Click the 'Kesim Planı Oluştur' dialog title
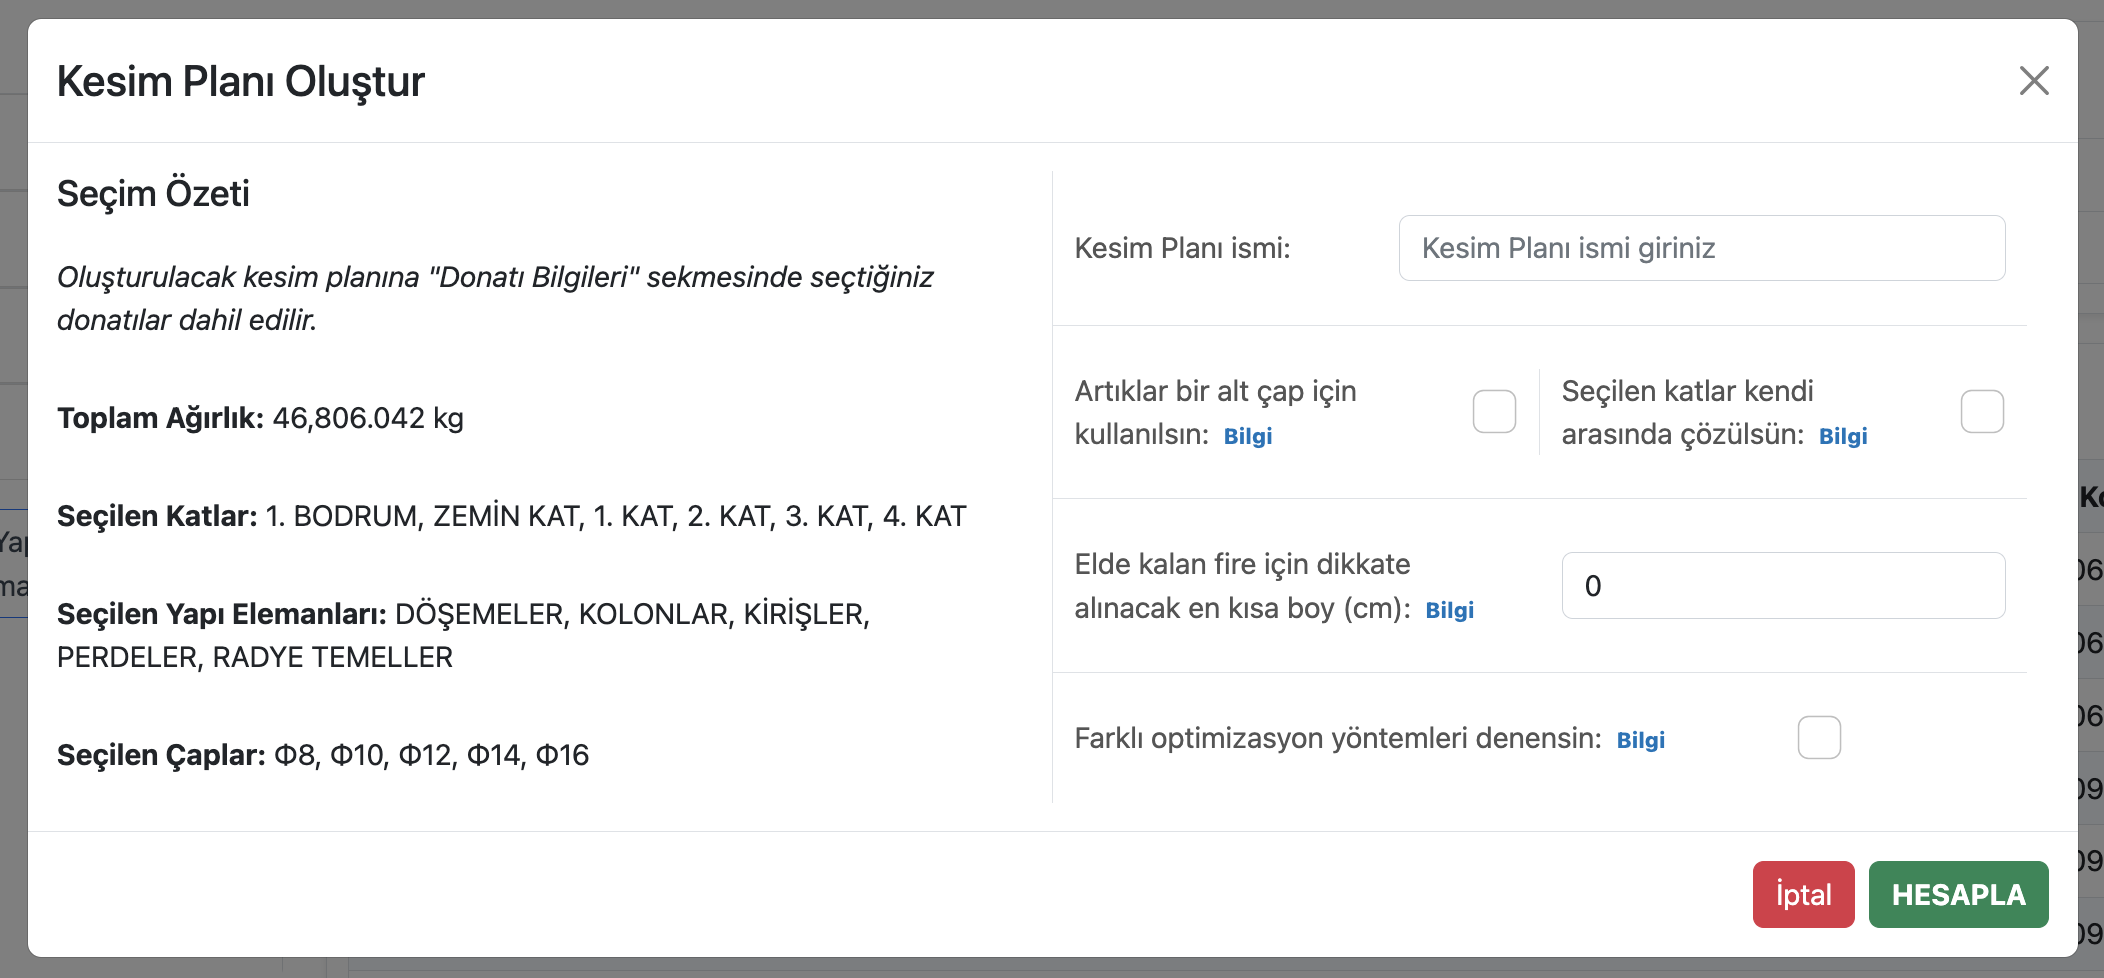The image size is (2104, 978). pyautogui.click(x=241, y=82)
